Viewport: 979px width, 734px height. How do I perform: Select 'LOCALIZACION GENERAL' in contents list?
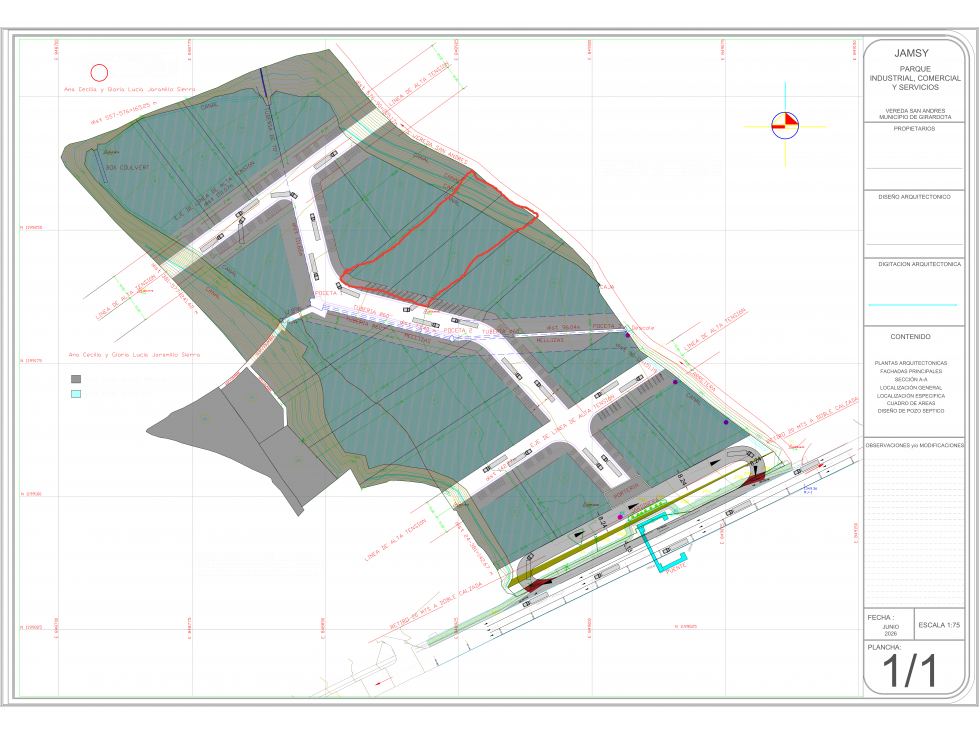[x=911, y=387]
